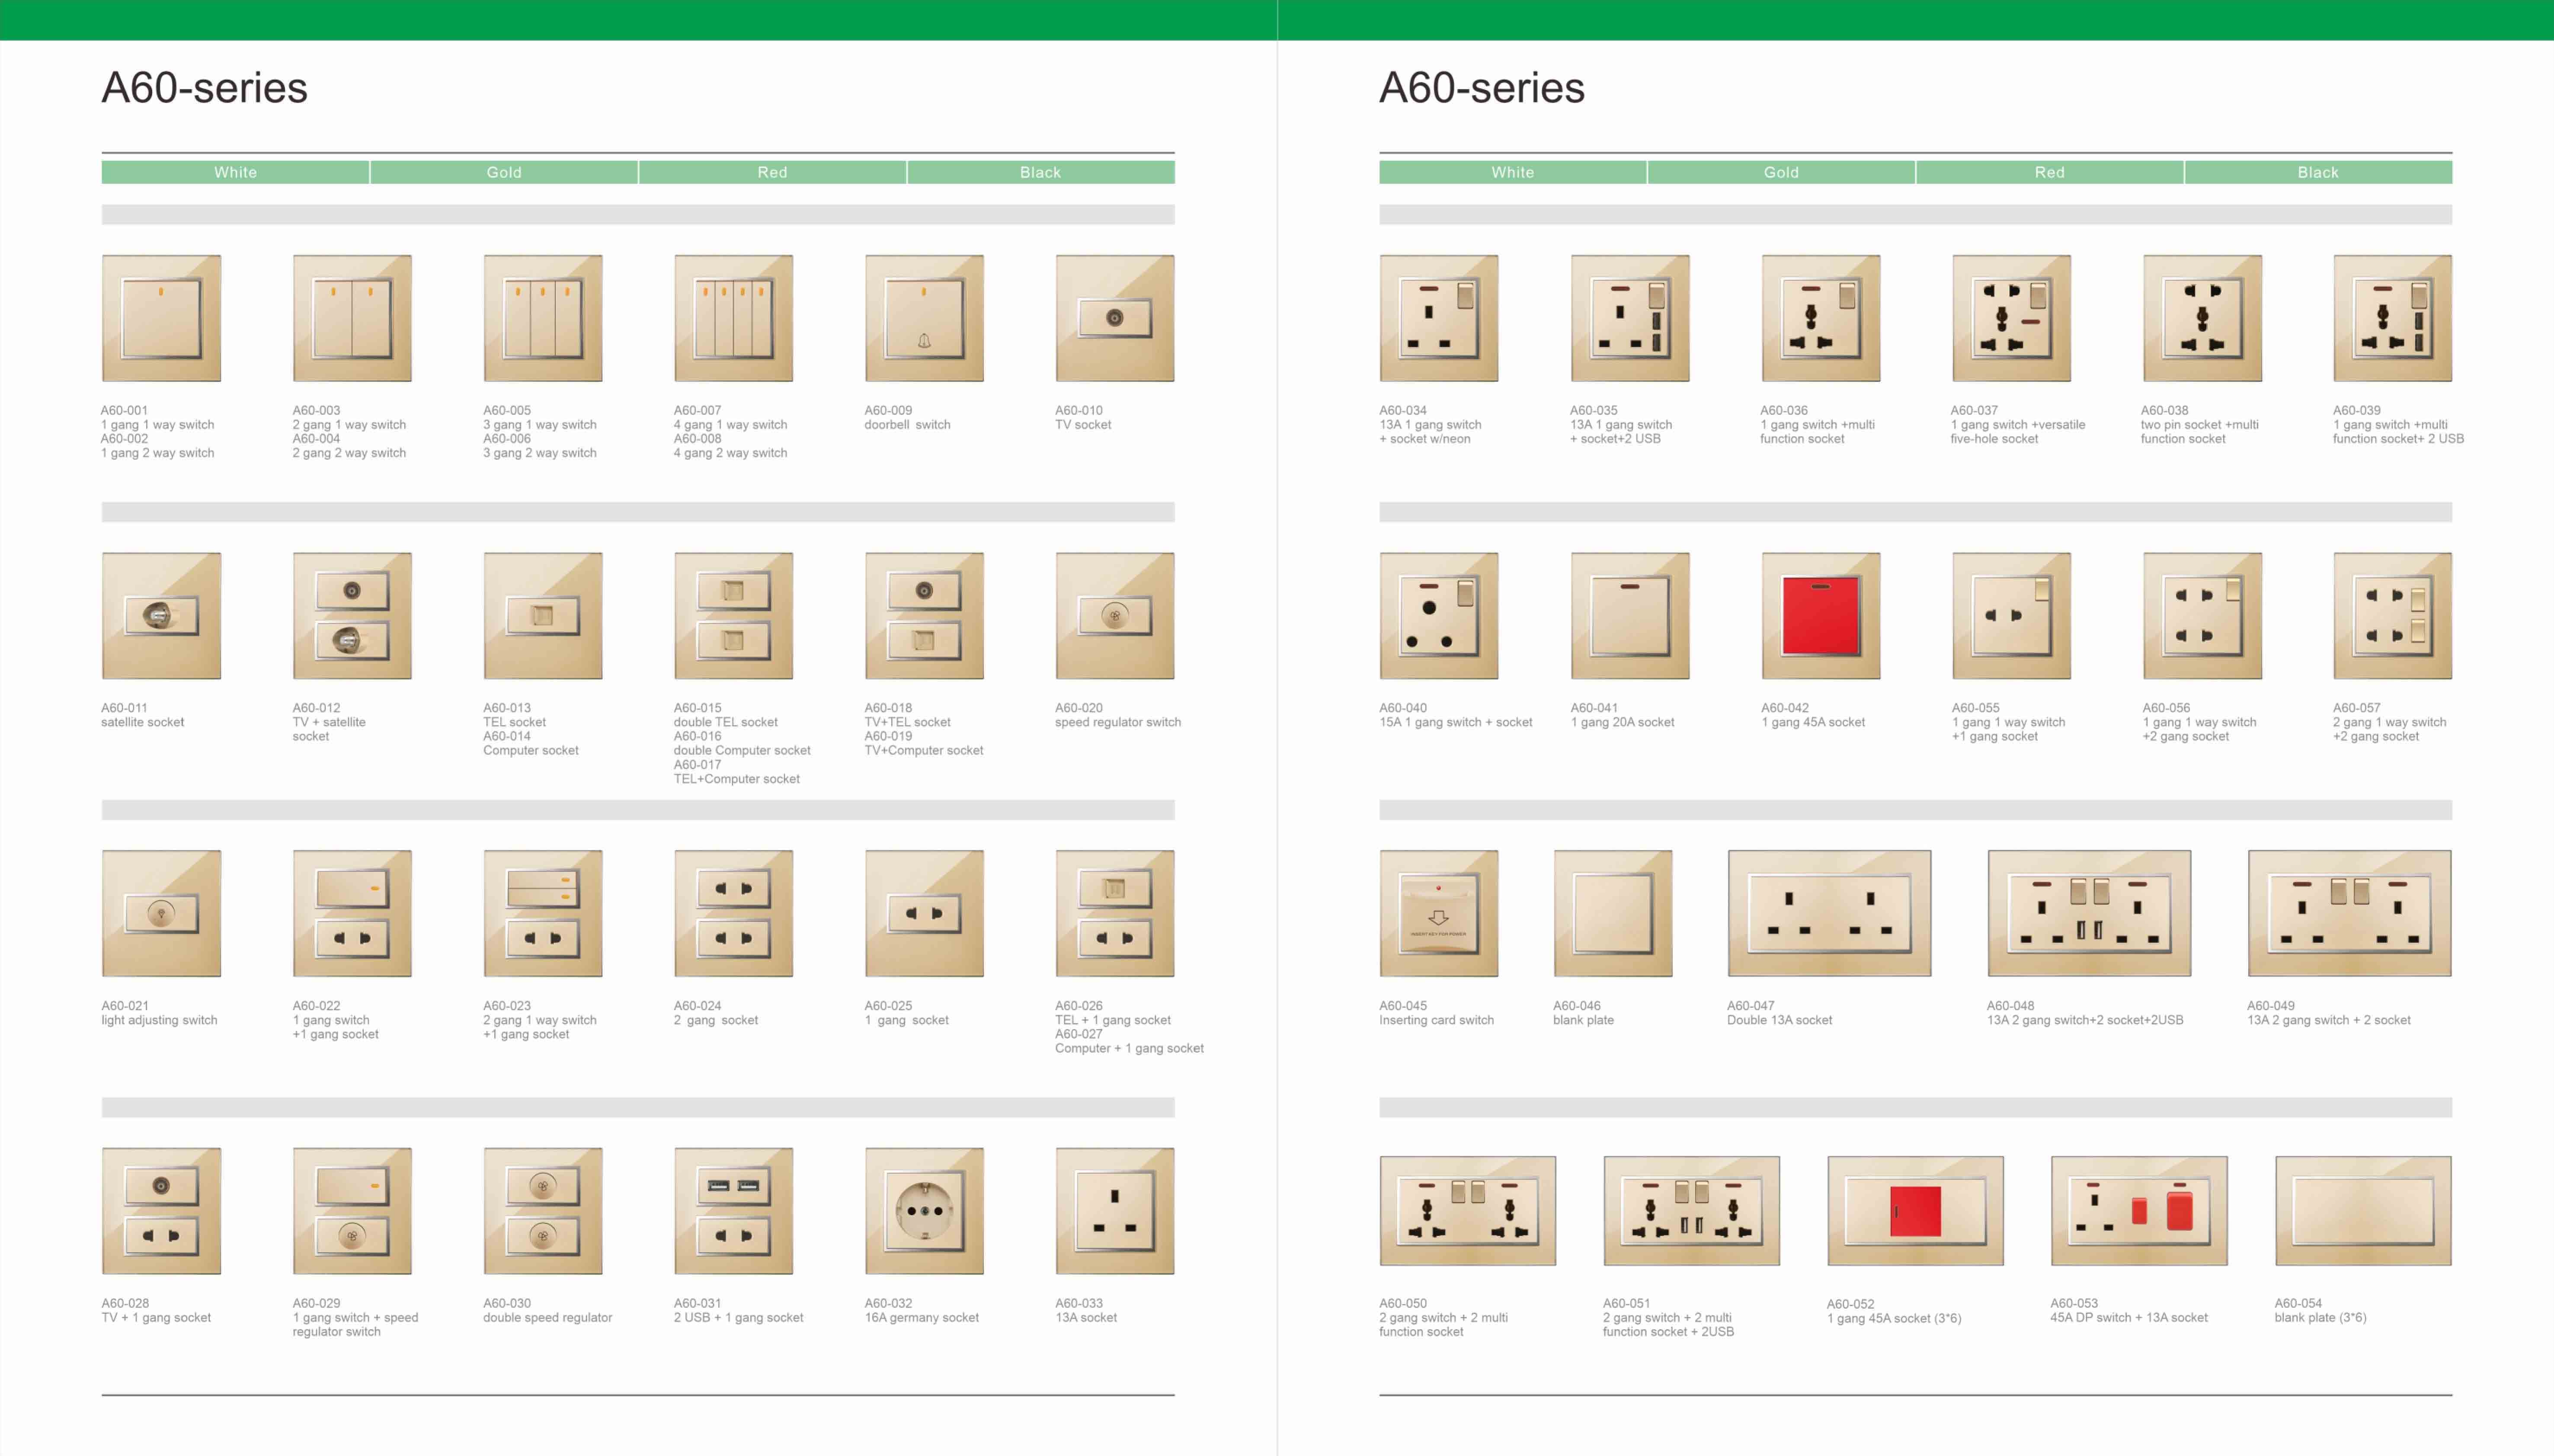2554x1456 pixels.
Task: Open the A60-015 double TEL socket image
Action: [734, 616]
